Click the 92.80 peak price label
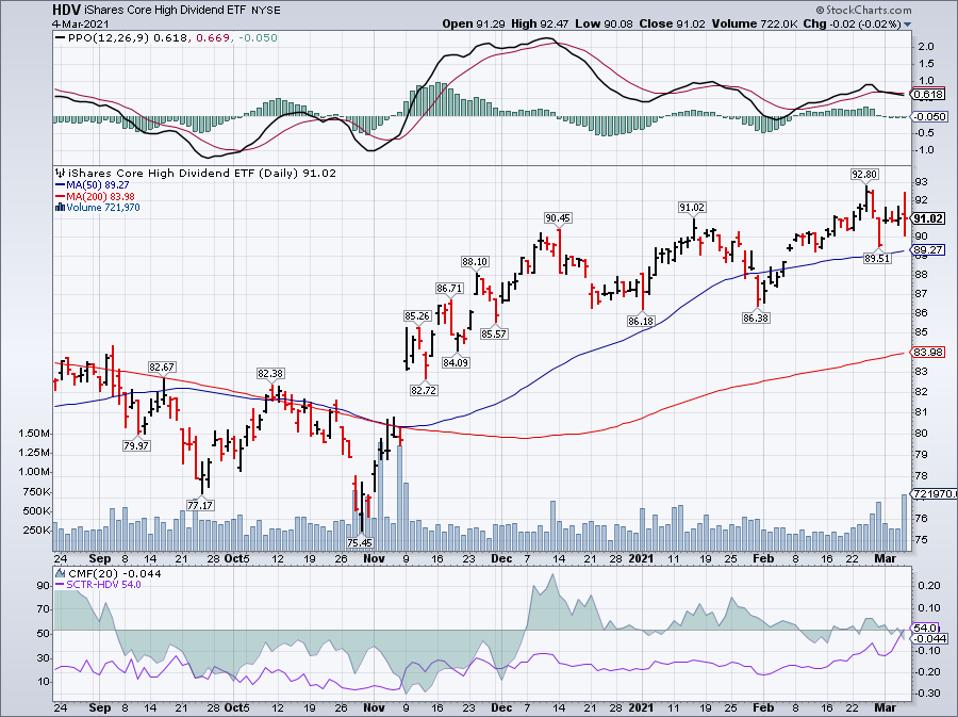Viewport: 958px width, 717px height. coord(864,174)
